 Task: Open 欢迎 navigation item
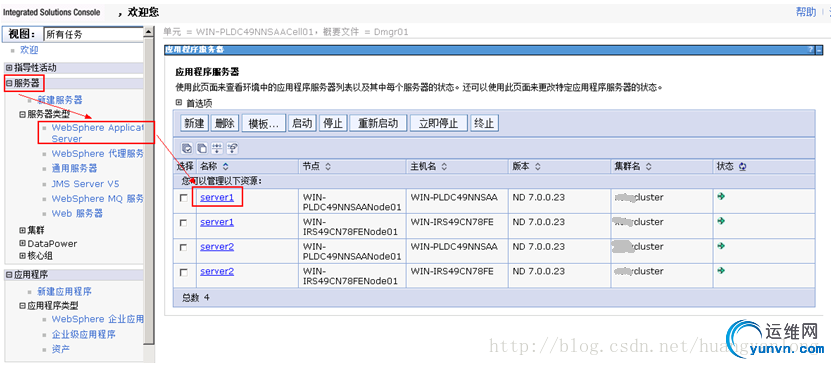point(29,50)
